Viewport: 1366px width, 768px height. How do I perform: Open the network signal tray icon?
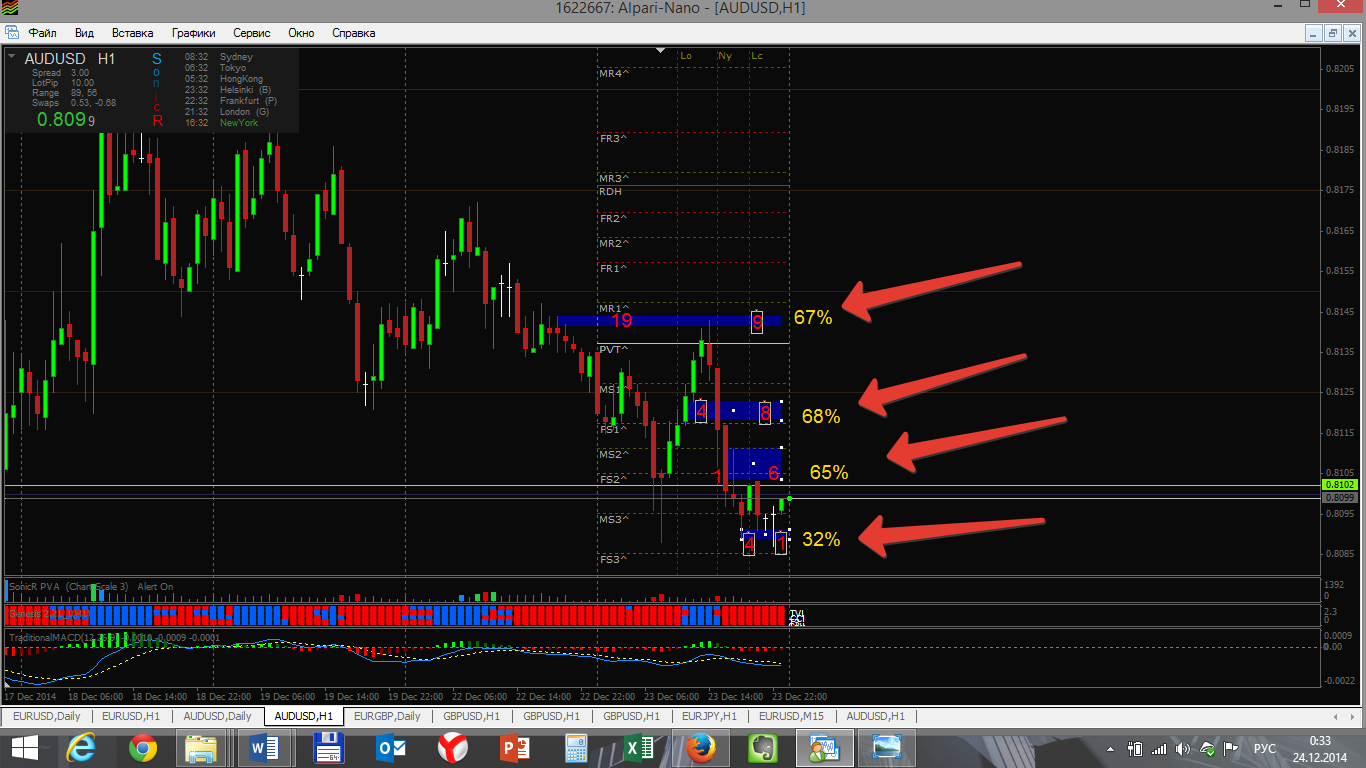point(1160,748)
